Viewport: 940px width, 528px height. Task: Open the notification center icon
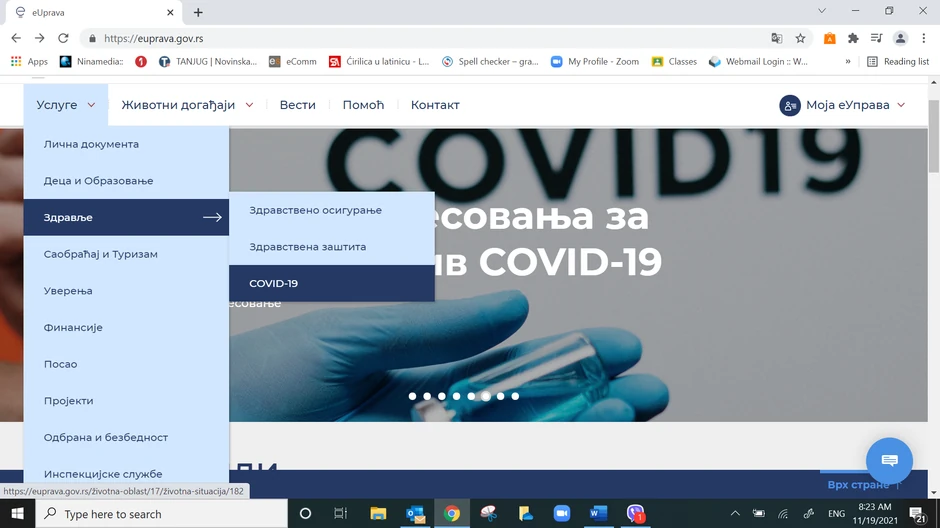(x=917, y=514)
